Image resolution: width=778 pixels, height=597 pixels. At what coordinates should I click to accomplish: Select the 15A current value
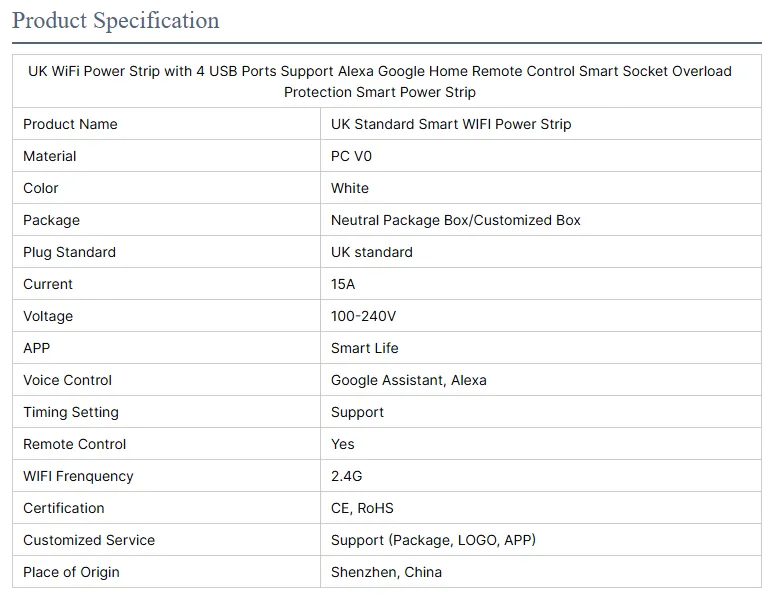click(x=343, y=284)
